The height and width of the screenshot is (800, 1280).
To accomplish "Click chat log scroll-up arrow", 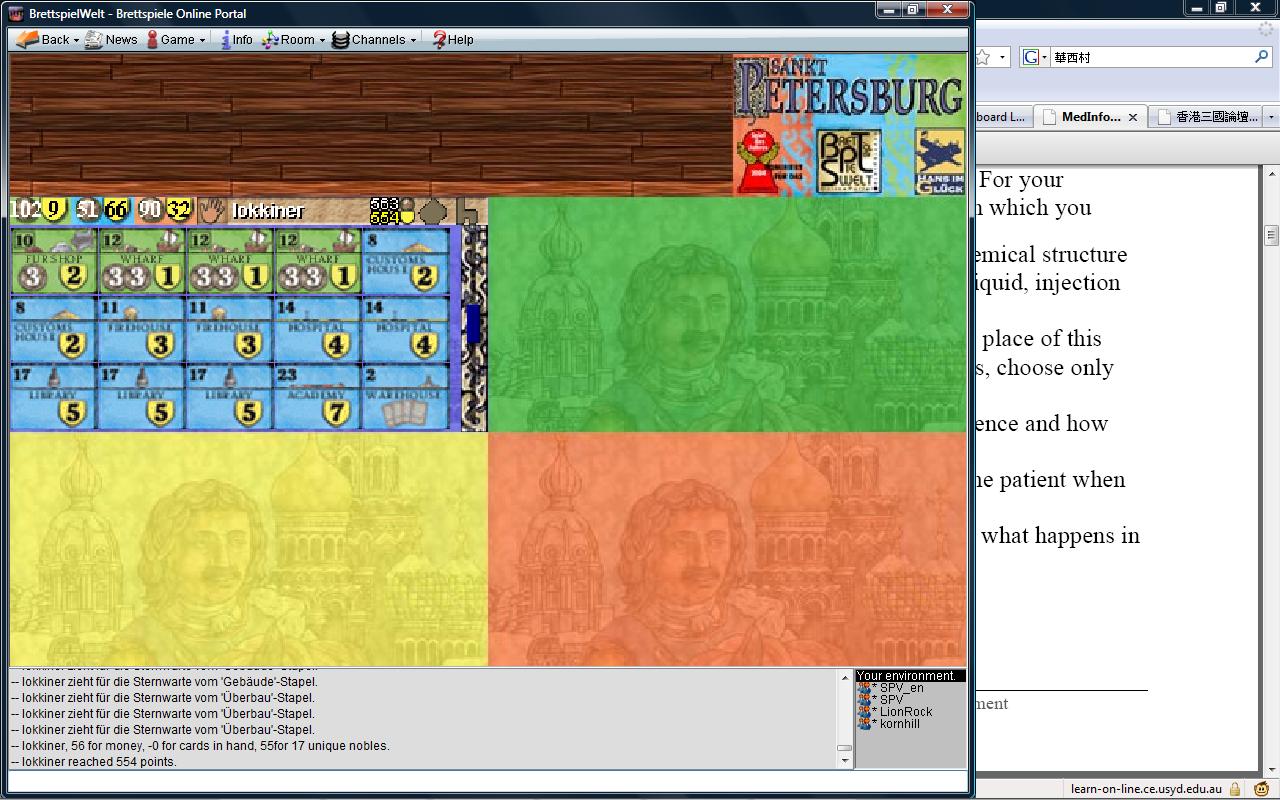I will 845,677.
